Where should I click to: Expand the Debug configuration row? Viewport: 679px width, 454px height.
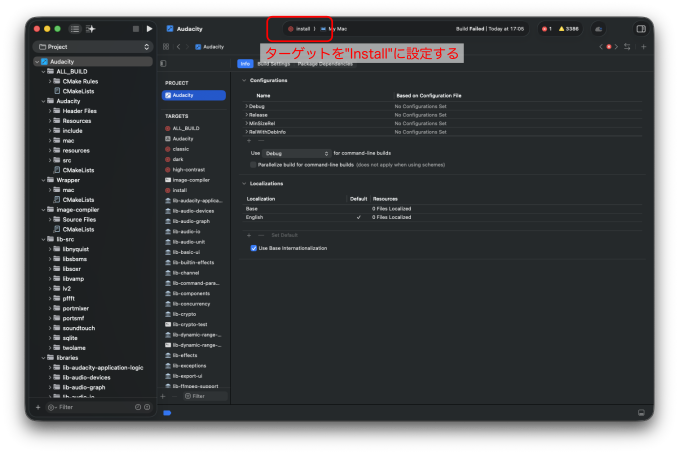246,106
